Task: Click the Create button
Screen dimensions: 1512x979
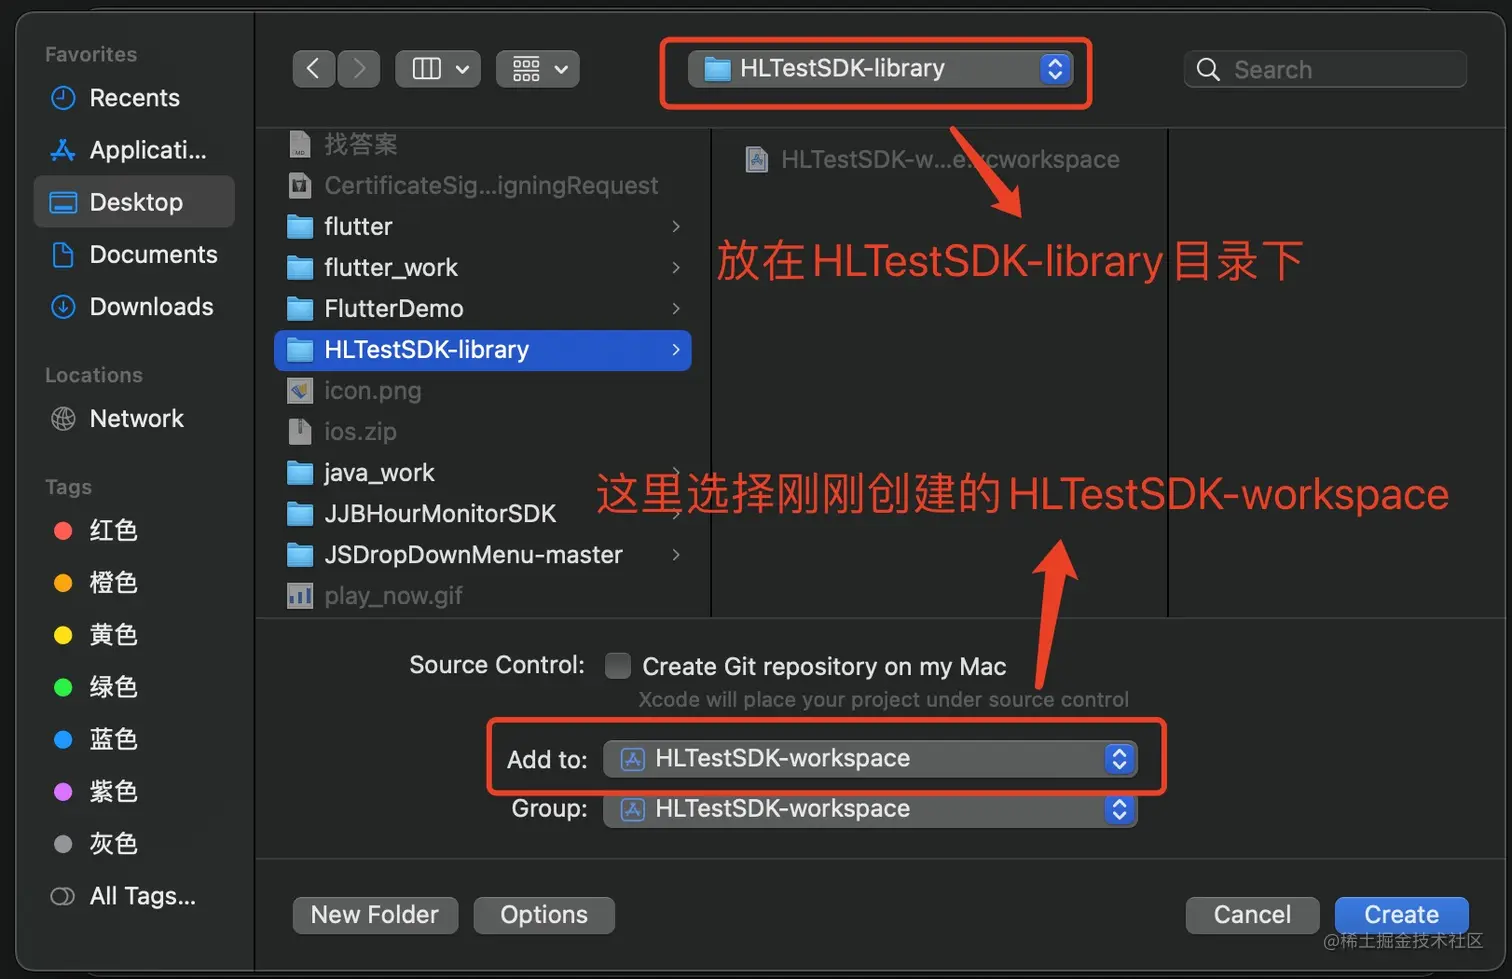Action: [x=1401, y=915]
